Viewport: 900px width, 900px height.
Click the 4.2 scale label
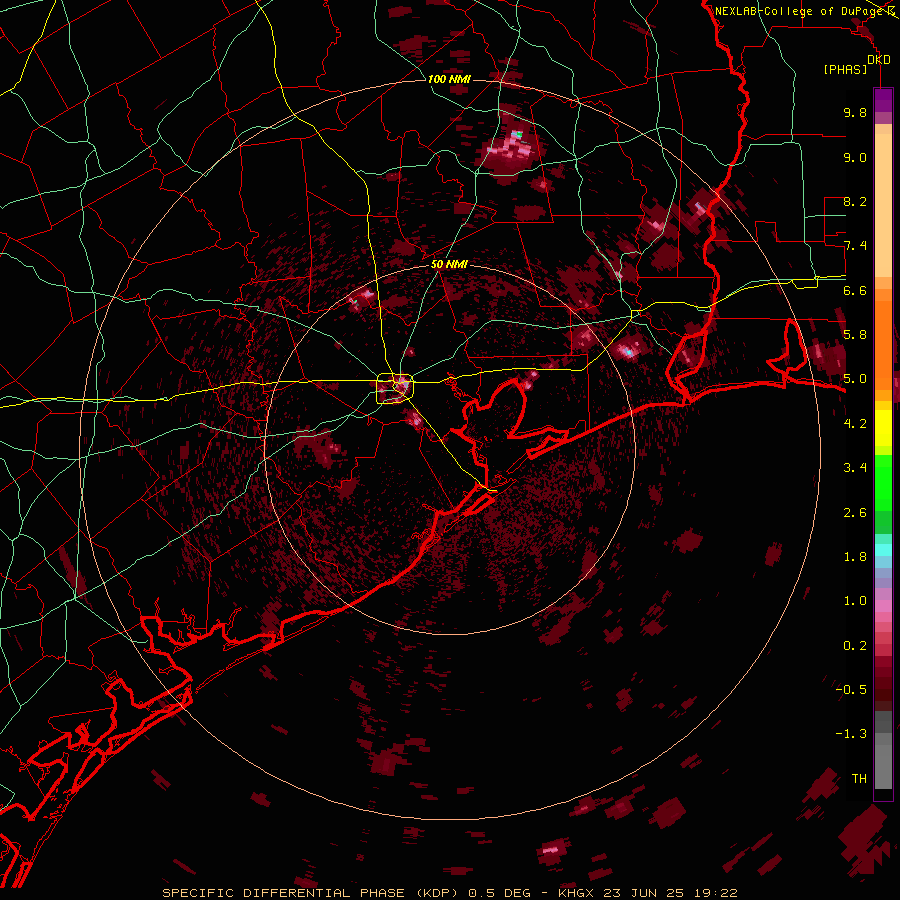pos(855,424)
